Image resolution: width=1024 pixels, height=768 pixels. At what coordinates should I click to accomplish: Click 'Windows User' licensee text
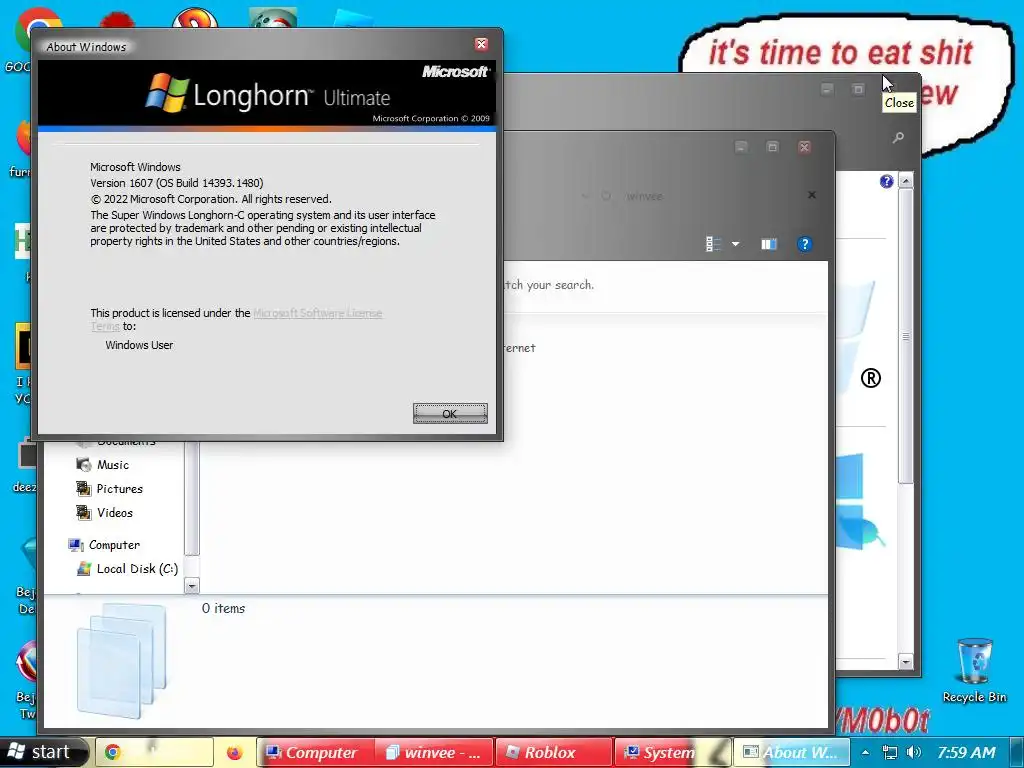click(x=139, y=345)
